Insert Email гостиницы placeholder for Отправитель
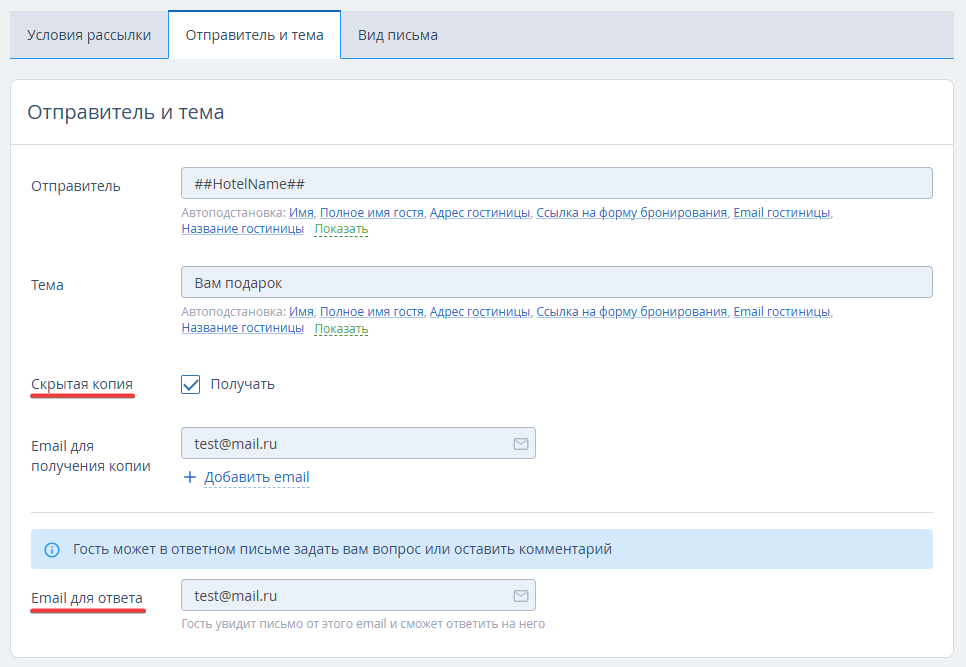Screen dimensions: 966x667 tap(782, 213)
